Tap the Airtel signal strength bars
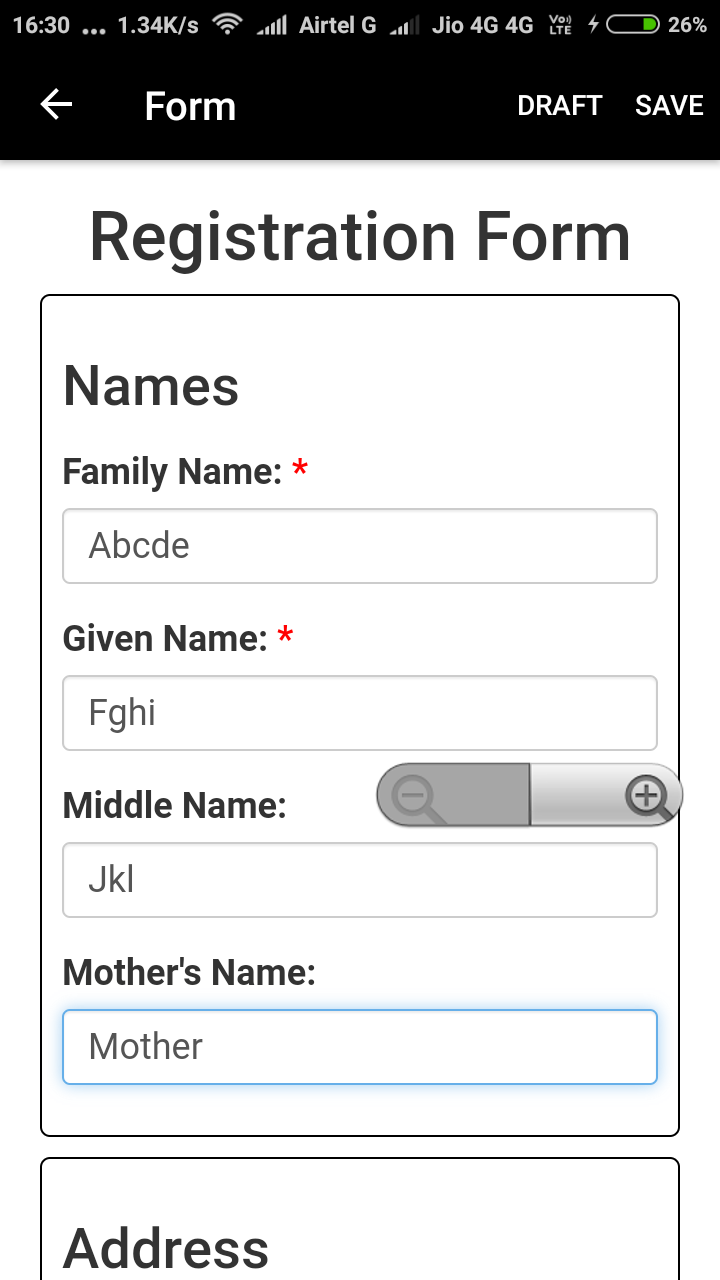Viewport: 720px width, 1280px height. [x=272, y=25]
